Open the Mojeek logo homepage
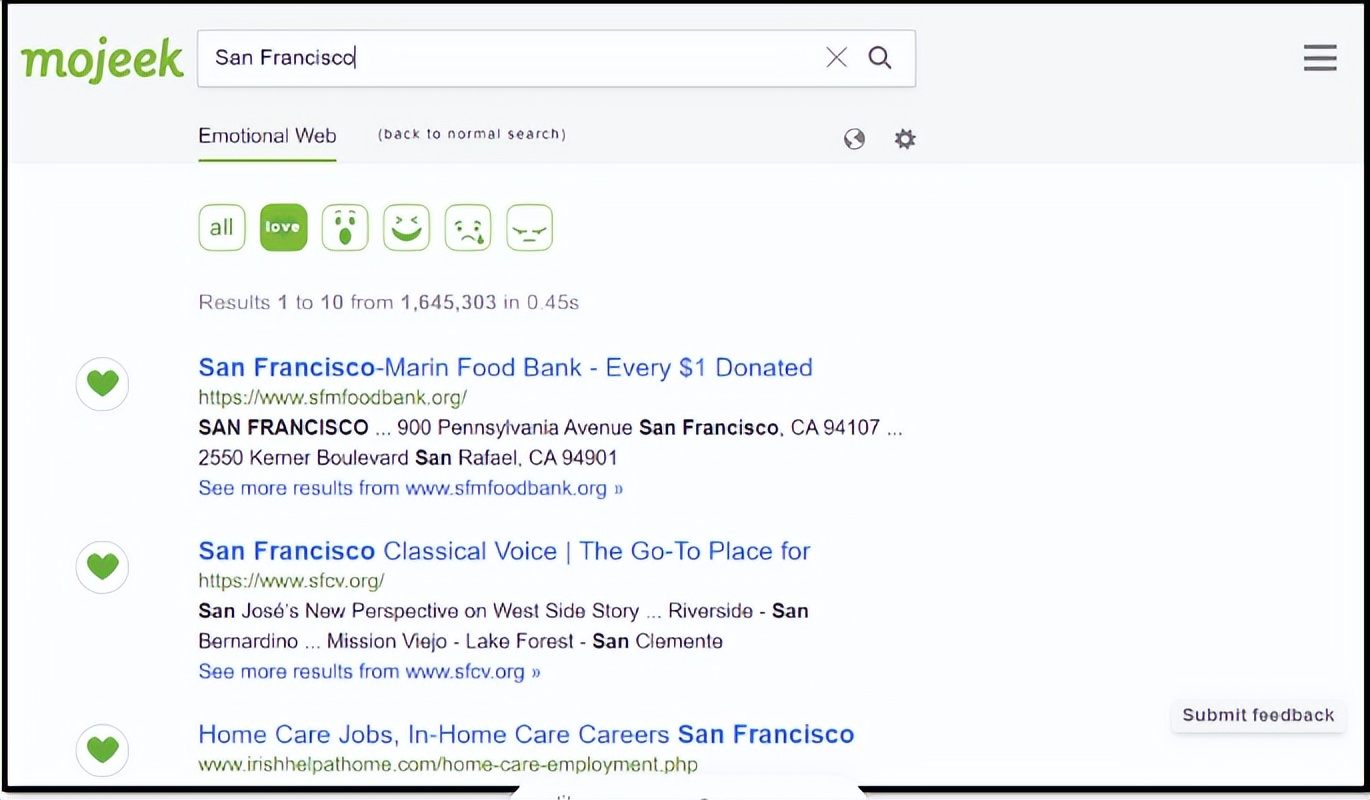This screenshot has height=800, width=1370. (102, 59)
